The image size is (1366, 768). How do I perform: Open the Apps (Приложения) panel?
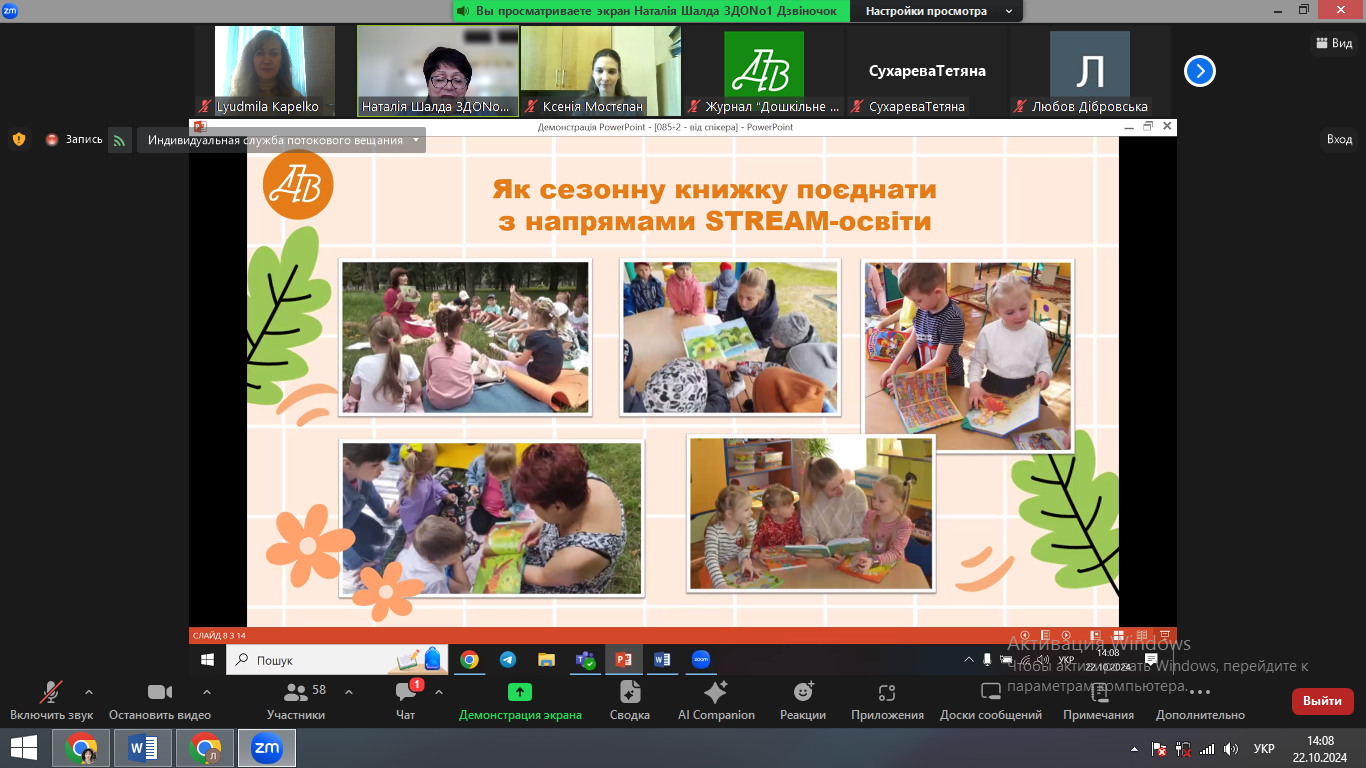click(x=887, y=692)
